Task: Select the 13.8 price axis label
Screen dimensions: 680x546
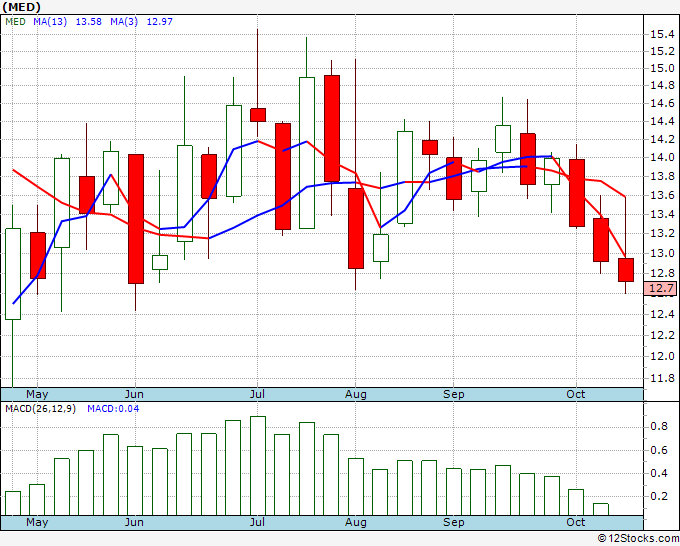Action: [x=662, y=176]
